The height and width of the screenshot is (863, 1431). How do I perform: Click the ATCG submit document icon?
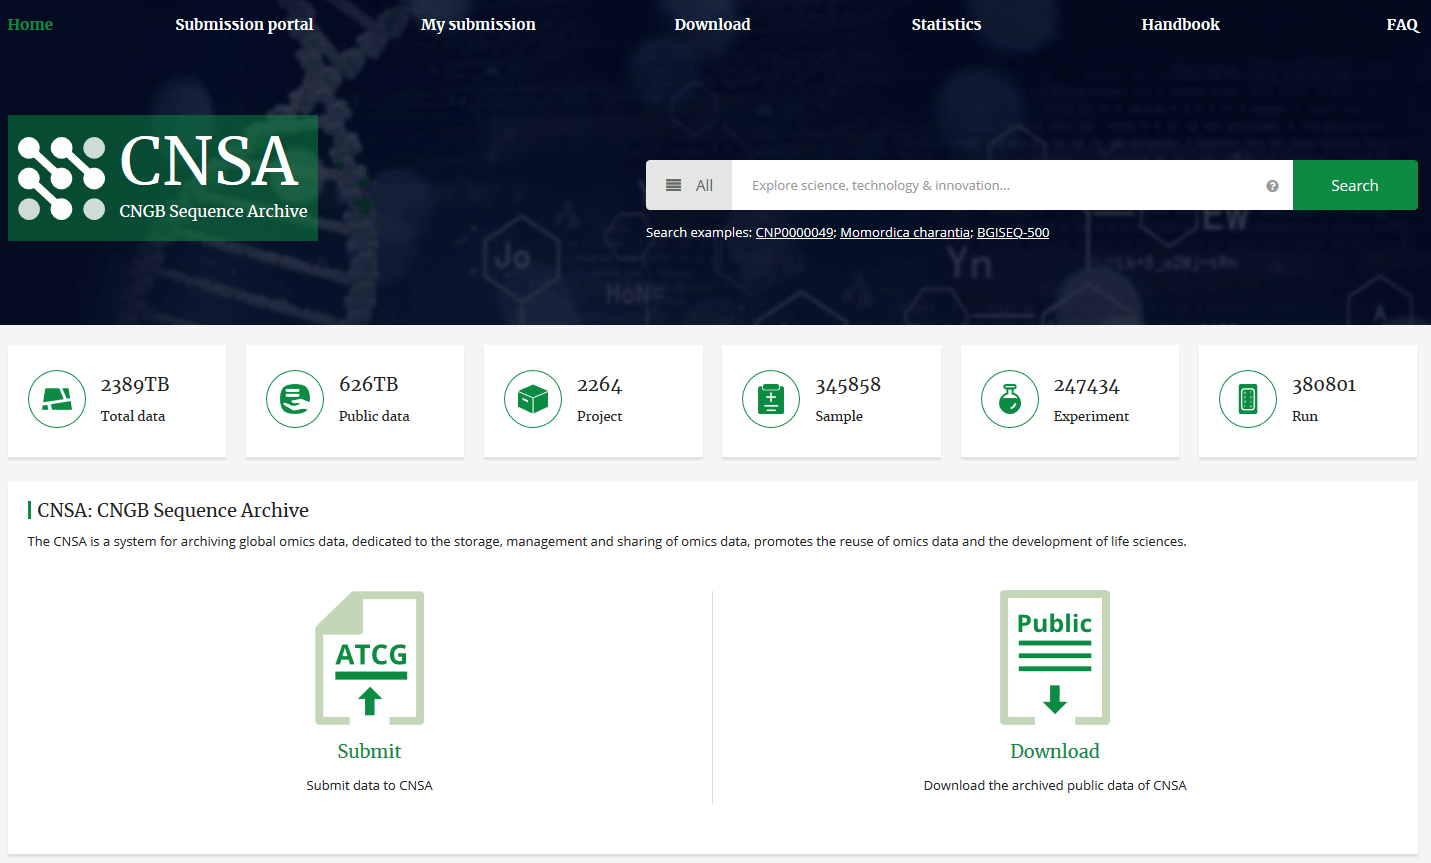tap(370, 657)
